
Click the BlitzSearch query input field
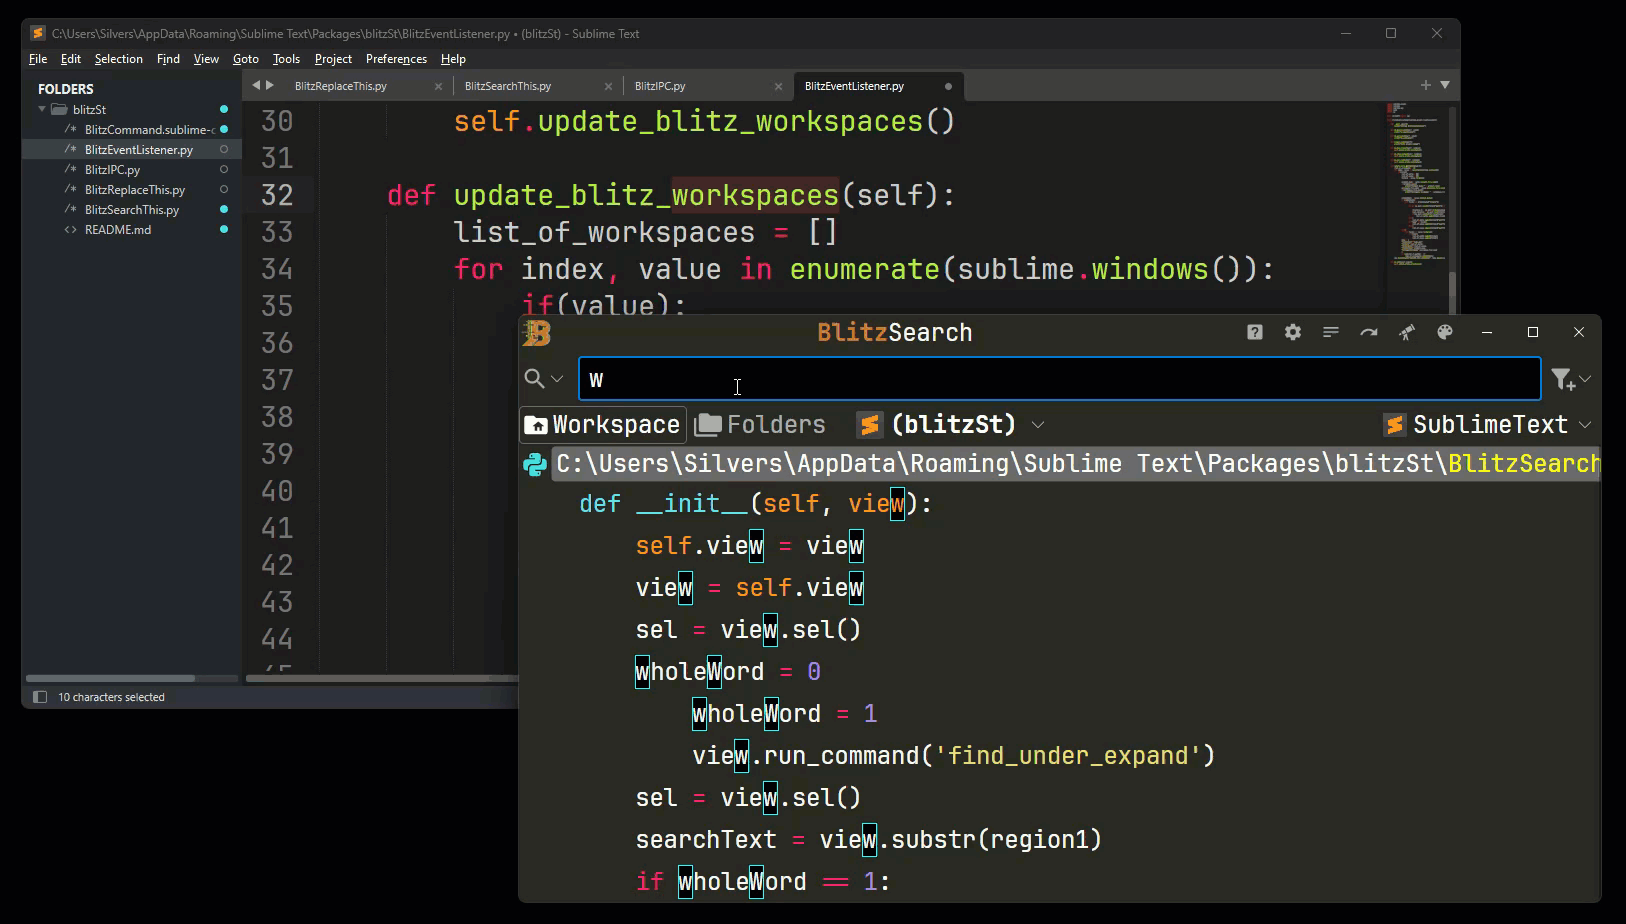point(1059,379)
